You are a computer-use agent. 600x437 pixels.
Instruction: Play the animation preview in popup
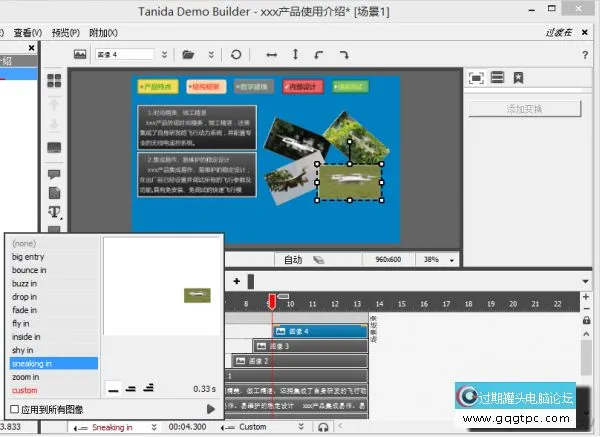pyautogui.click(x=210, y=409)
